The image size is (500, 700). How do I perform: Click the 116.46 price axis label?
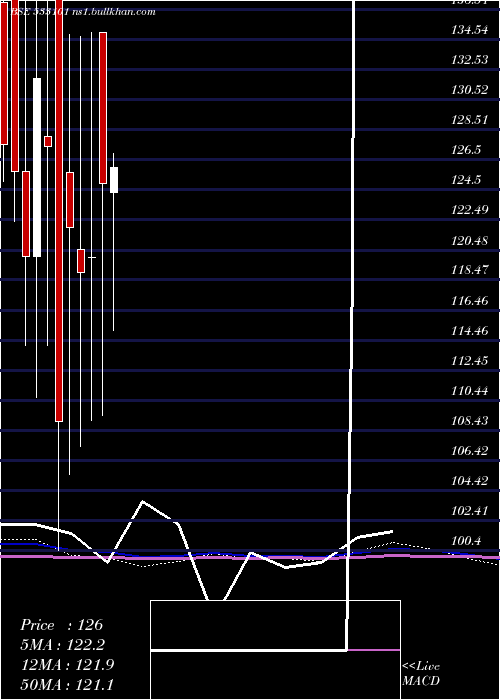click(470, 301)
